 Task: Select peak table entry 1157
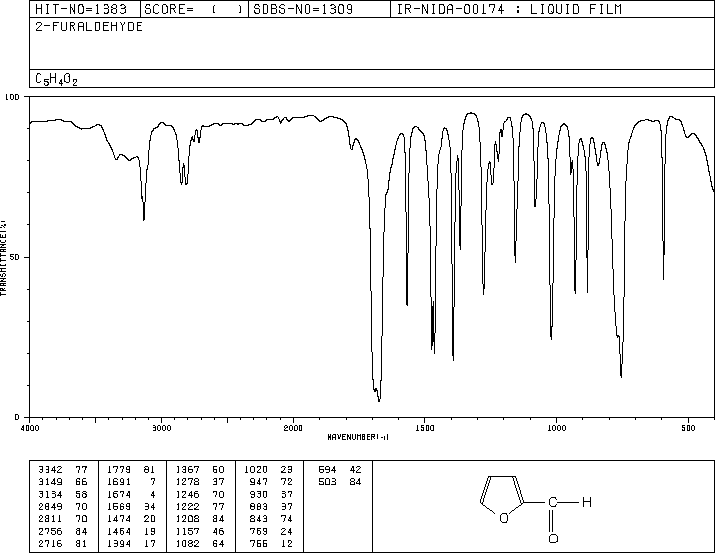click(x=188, y=532)
